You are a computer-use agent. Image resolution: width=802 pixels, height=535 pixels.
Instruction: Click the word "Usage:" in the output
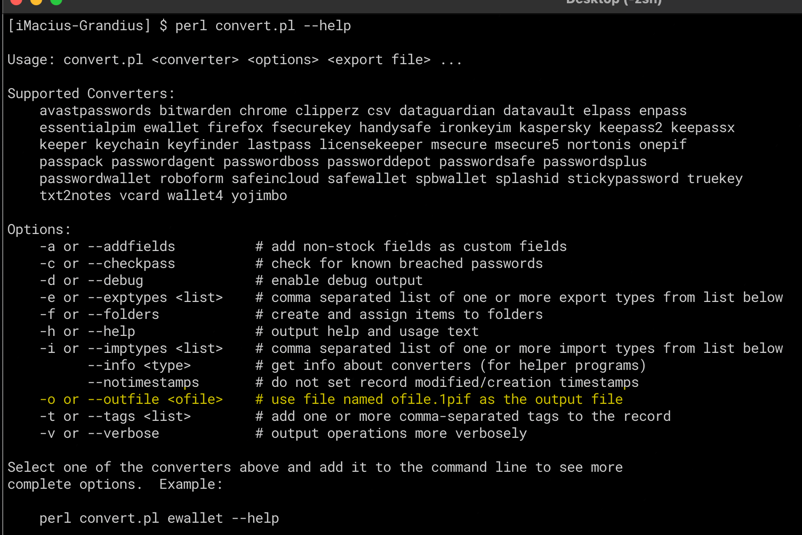click(31, 59)
